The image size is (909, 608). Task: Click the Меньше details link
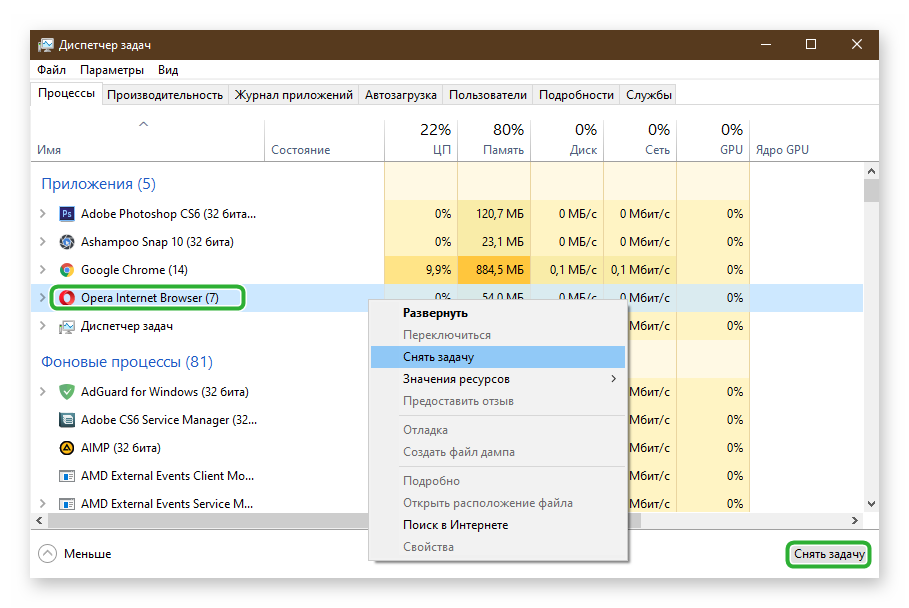(x=88, y=554)
